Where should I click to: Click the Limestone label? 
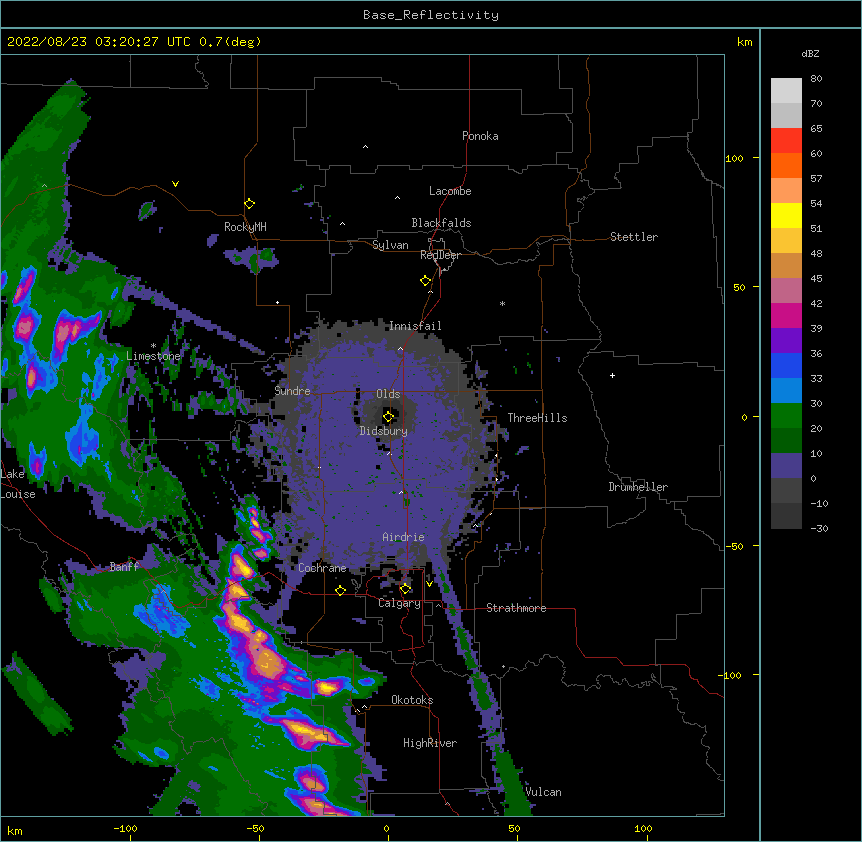pos(153,356)
